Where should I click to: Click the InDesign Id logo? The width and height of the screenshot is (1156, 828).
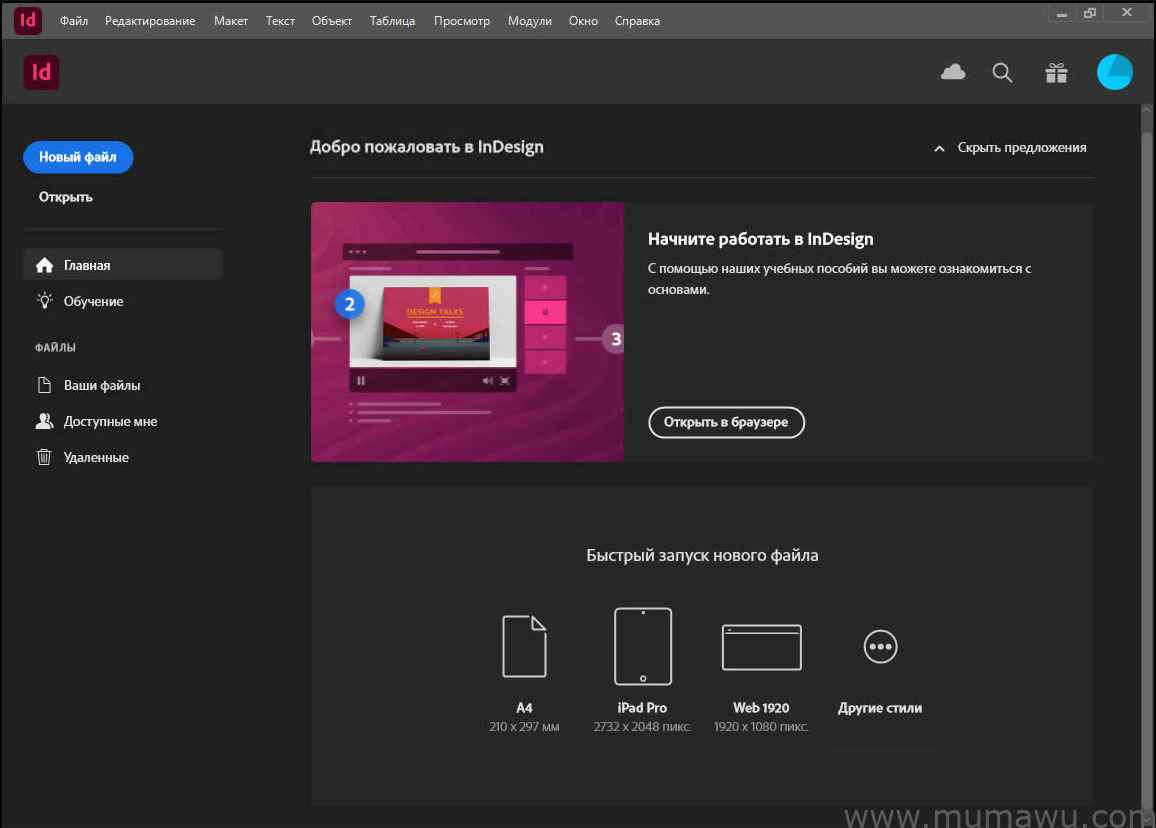click(x=41, y=72)
